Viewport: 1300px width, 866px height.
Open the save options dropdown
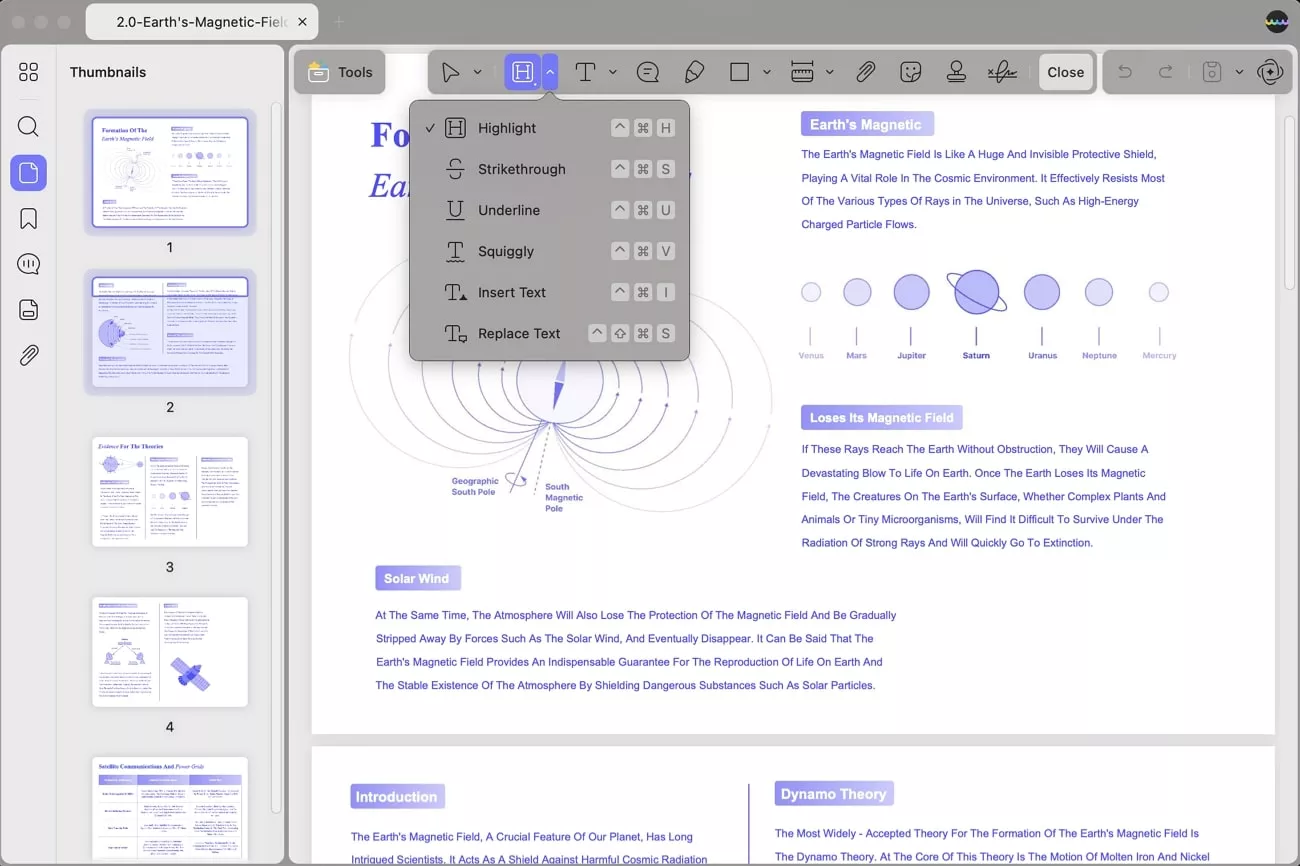point(1237,71)
